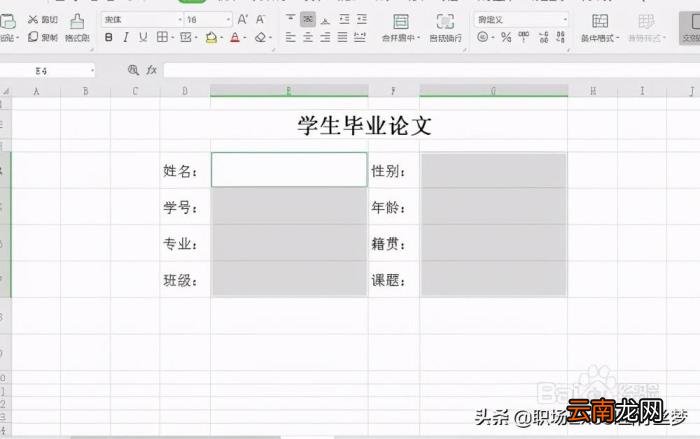Viewport: 700px width, 439px height.
Task: Select the 姓名 input cell
Action: (x=289, y=170)
